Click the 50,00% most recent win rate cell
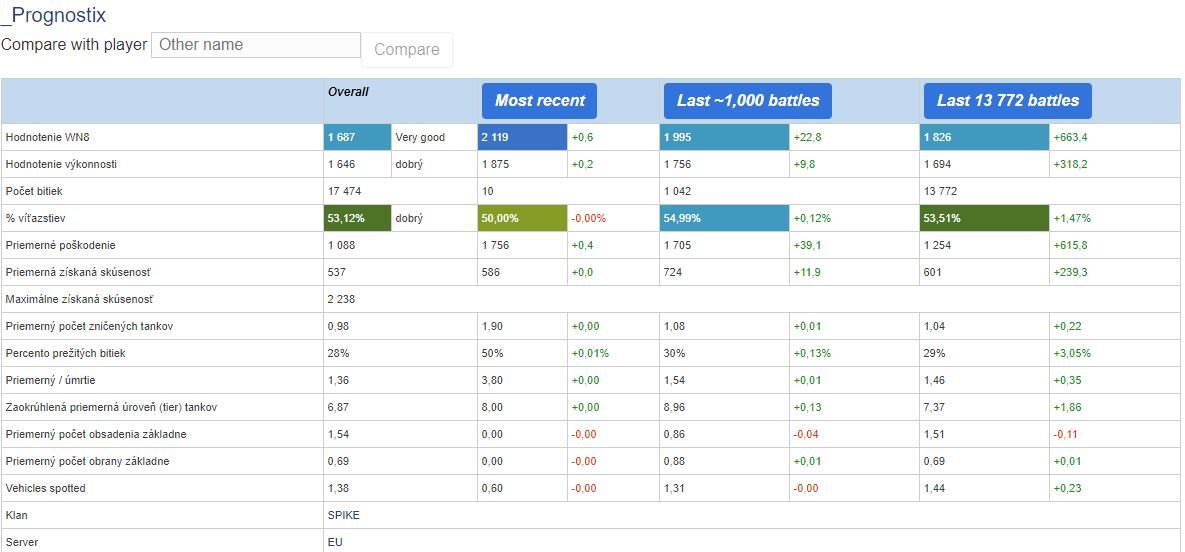The height and width of the screenshot is (552, 1185). 522,219
